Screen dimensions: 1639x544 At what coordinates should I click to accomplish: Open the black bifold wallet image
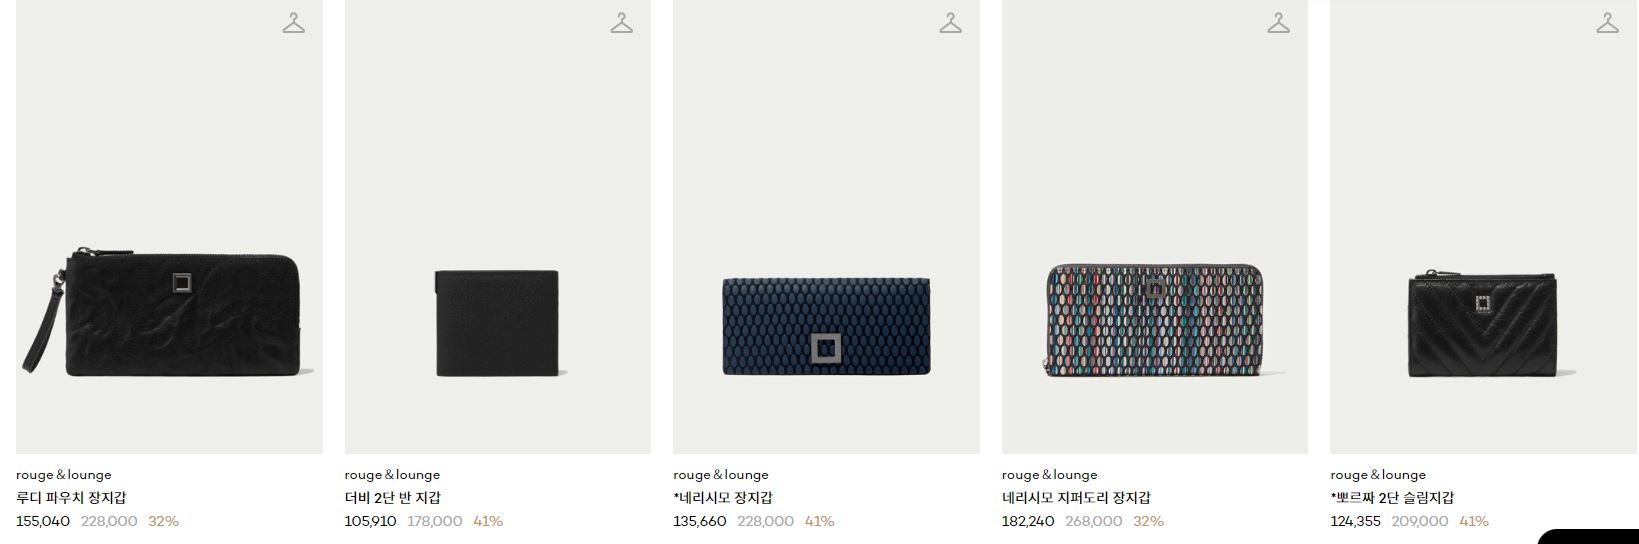[x=498, y=226]
